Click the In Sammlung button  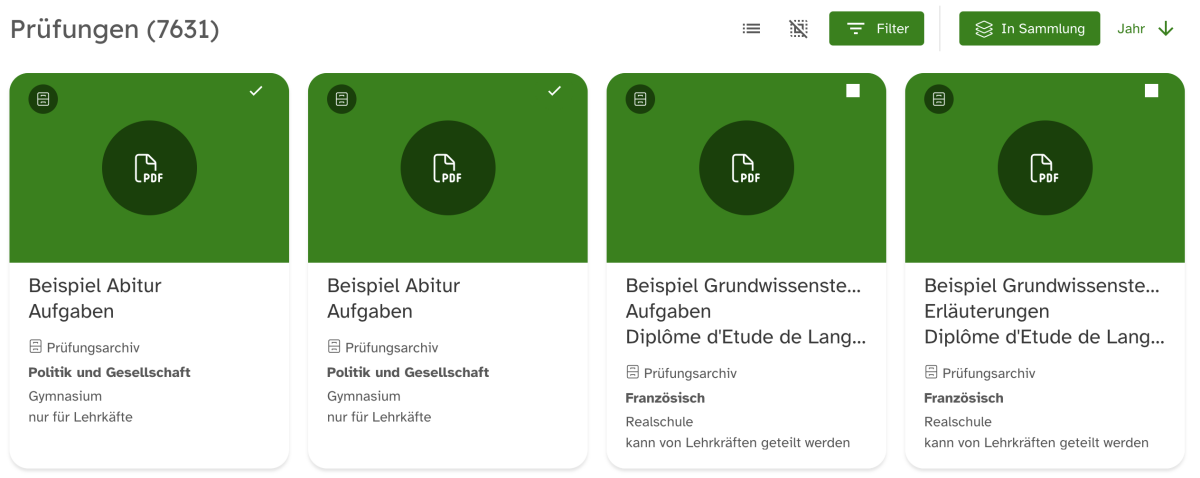click(1029, 29)
